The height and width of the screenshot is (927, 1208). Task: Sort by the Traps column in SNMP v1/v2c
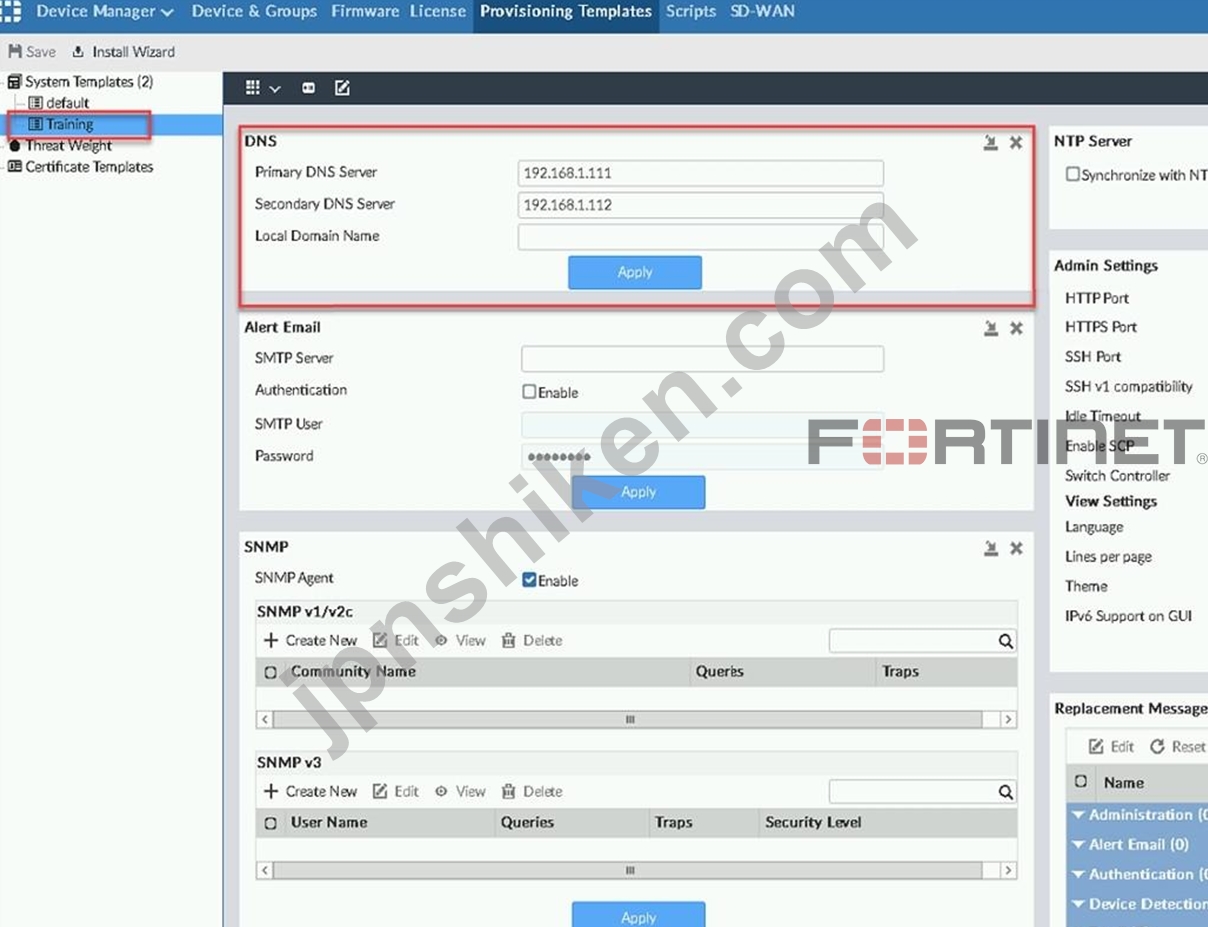900,672
